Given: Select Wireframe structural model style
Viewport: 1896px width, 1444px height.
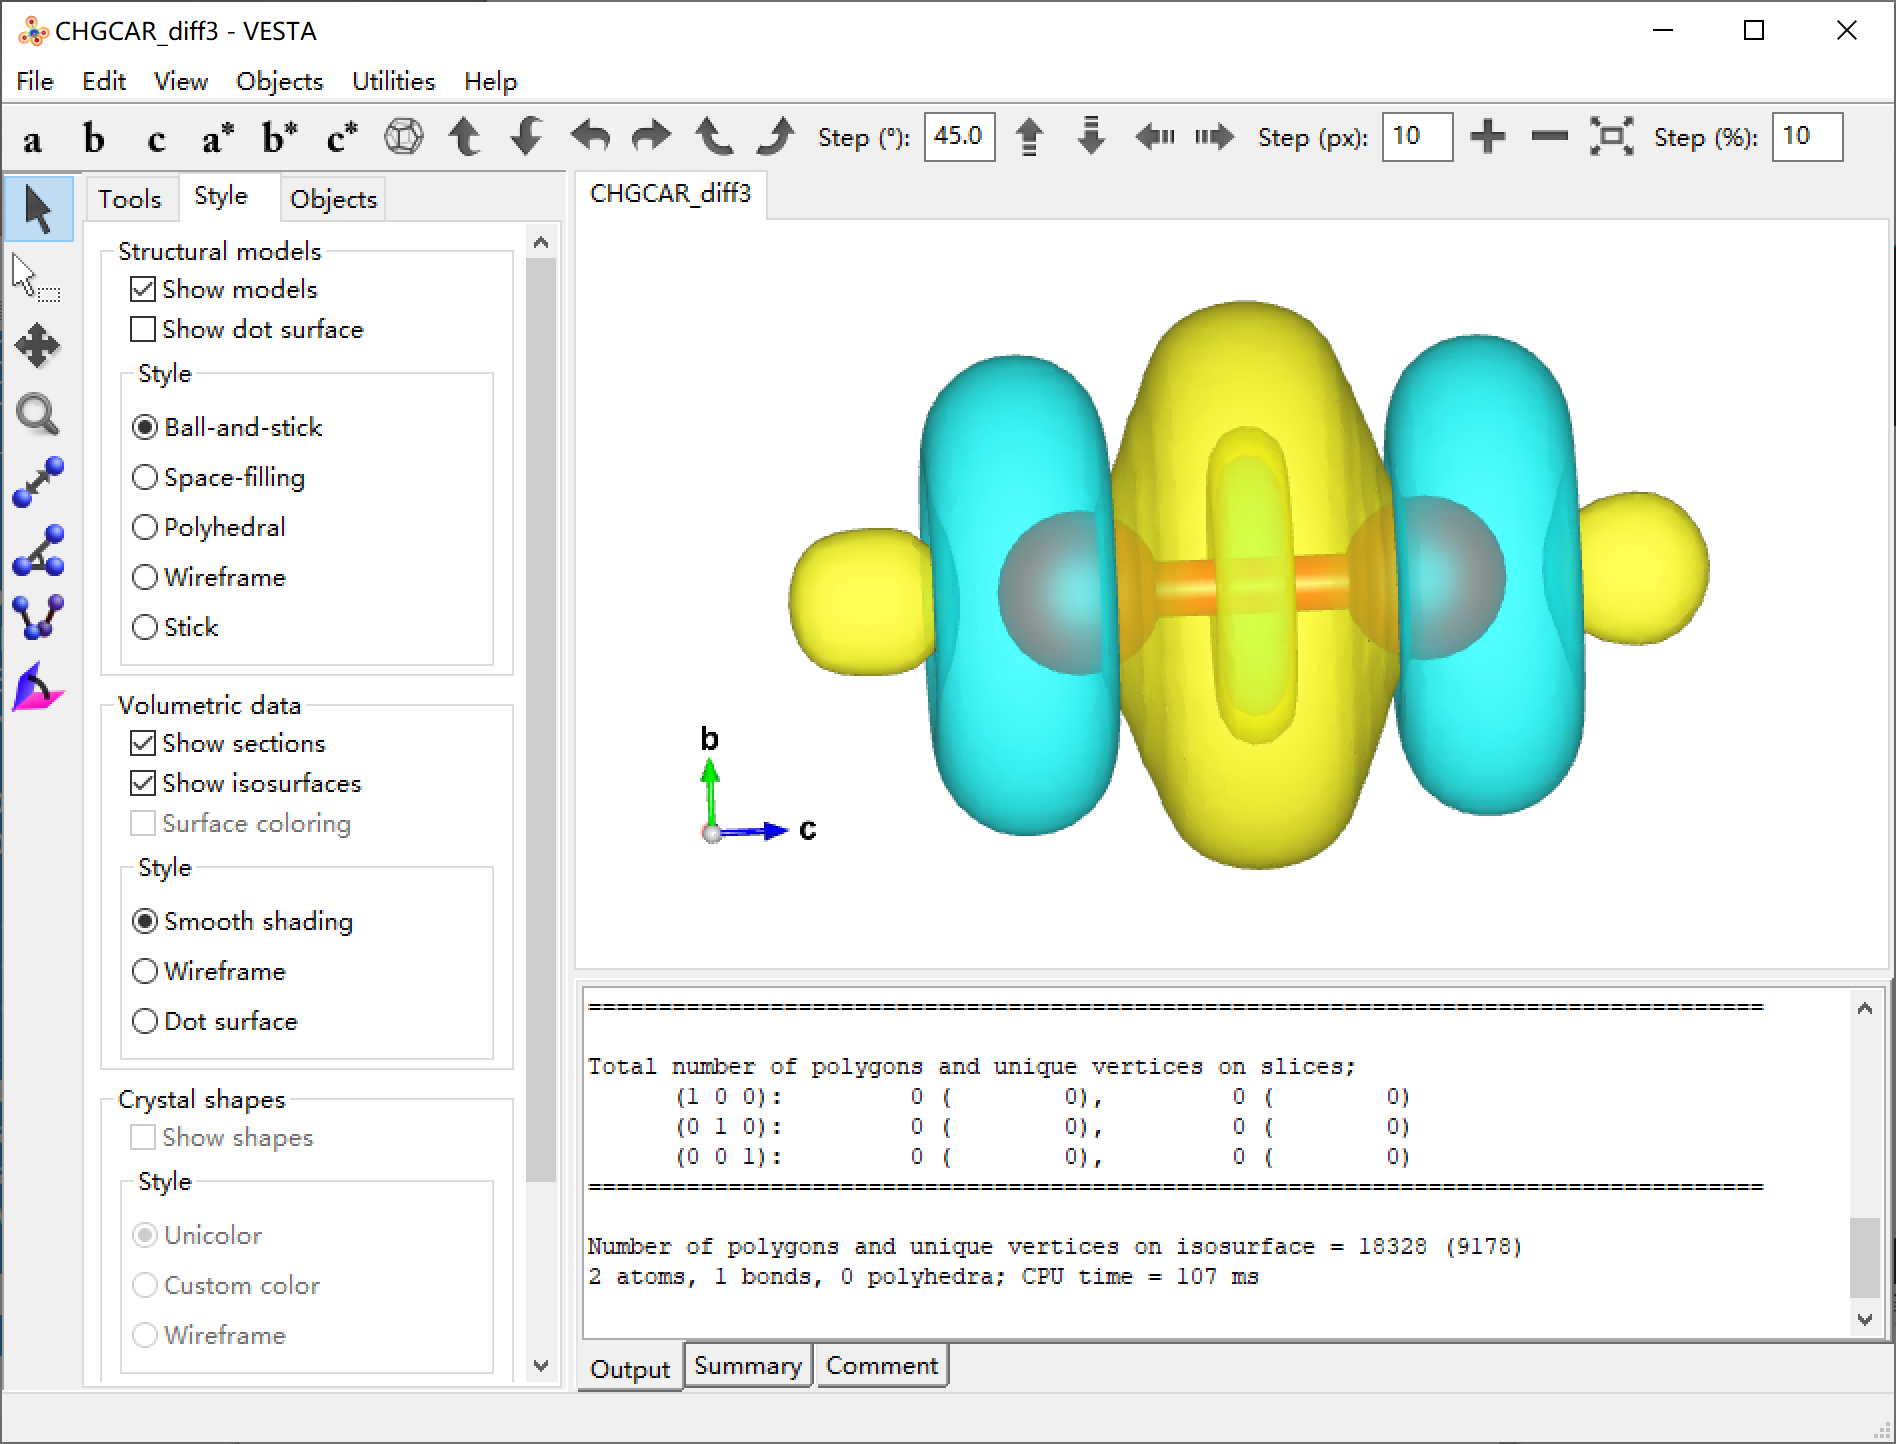Looking at the screenshot, I should tap(145, 578).
